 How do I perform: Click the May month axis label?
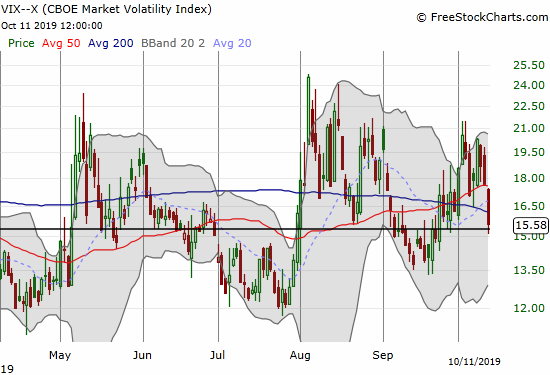(60, 355)
